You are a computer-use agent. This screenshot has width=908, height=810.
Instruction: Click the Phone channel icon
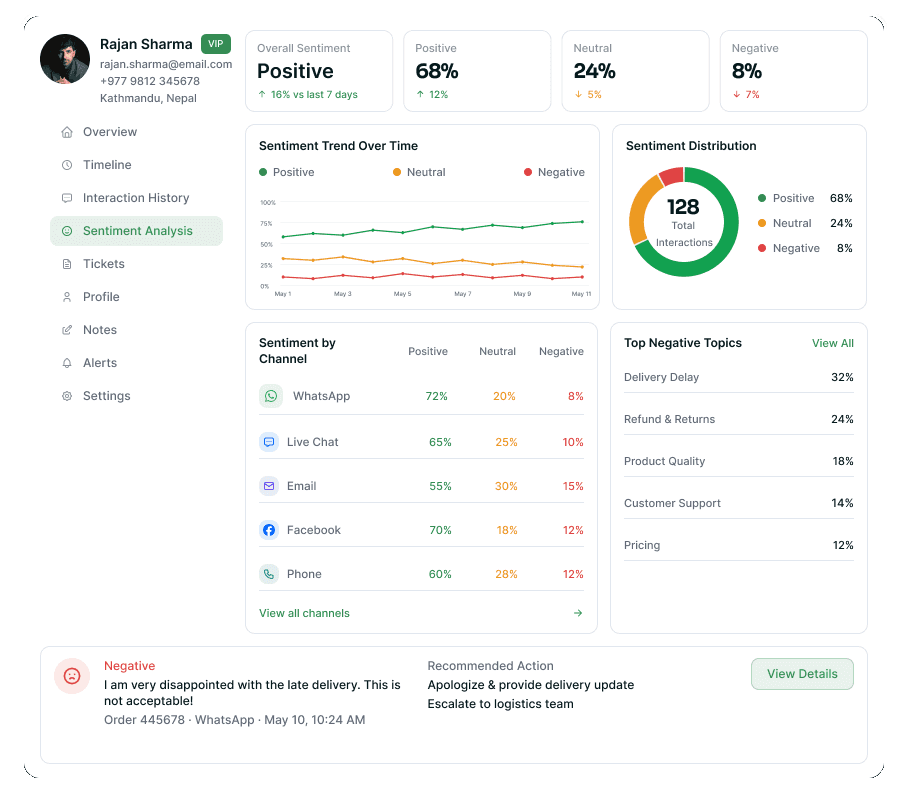pyautogui.click(x=269, y=574)
